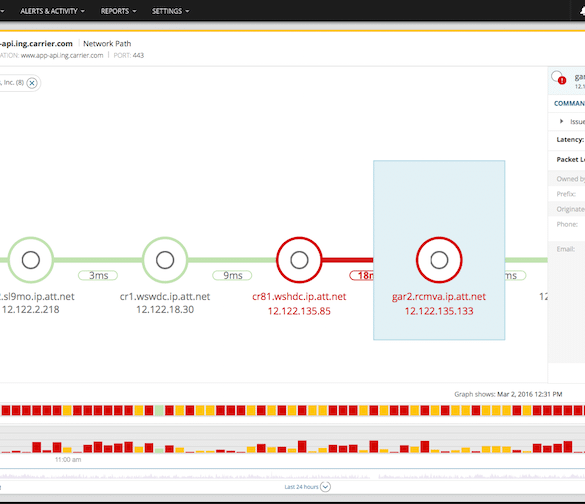The width and height of the screenshot is (585, 504).
Task: Click the cr1.wswdc.ip.att.net hostname label
Action: click(x=165, y=297)
